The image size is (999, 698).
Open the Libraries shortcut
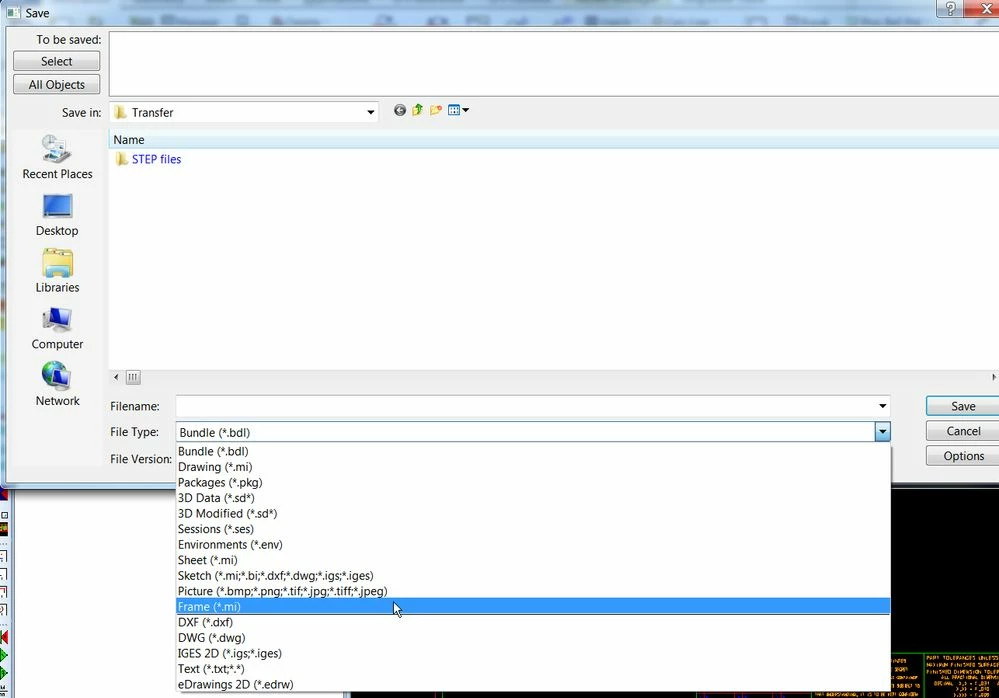[57, 271]
